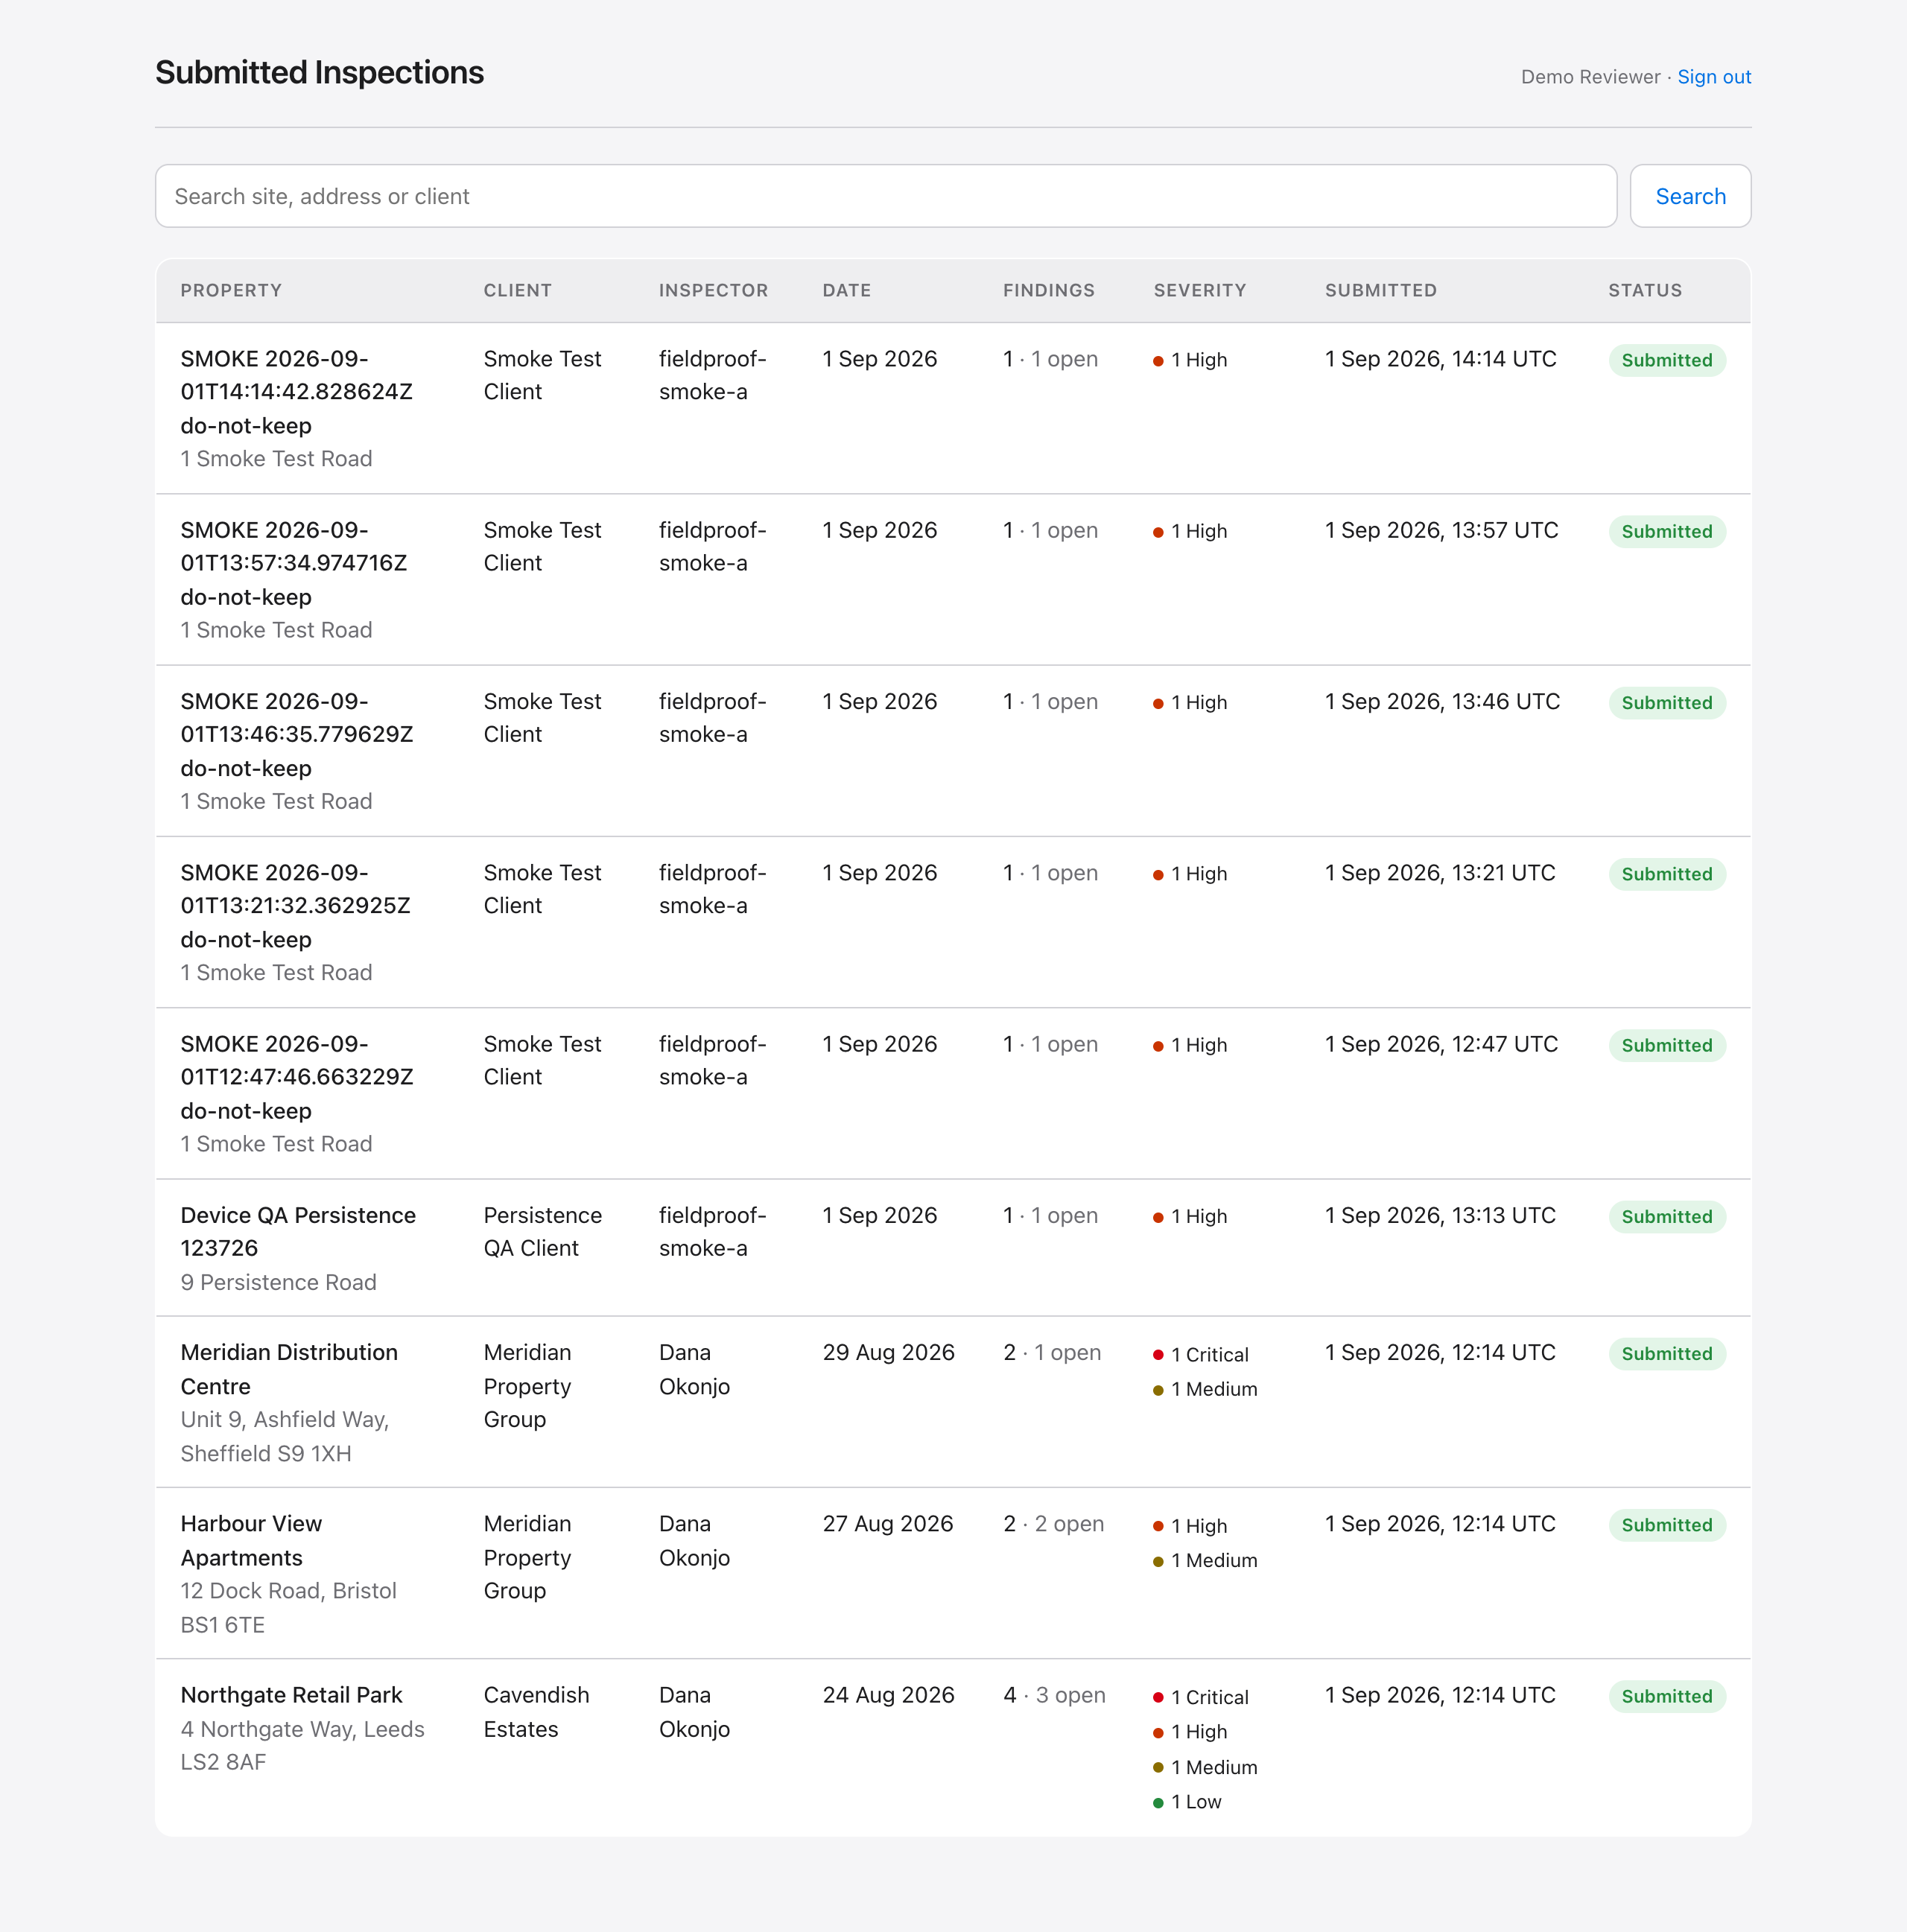This screenshot has height=1932, width=1907.
Task: Click the Submitted badge in the 13:46 UTC row
Action: pyautogui.click(x=1667, y=702)
